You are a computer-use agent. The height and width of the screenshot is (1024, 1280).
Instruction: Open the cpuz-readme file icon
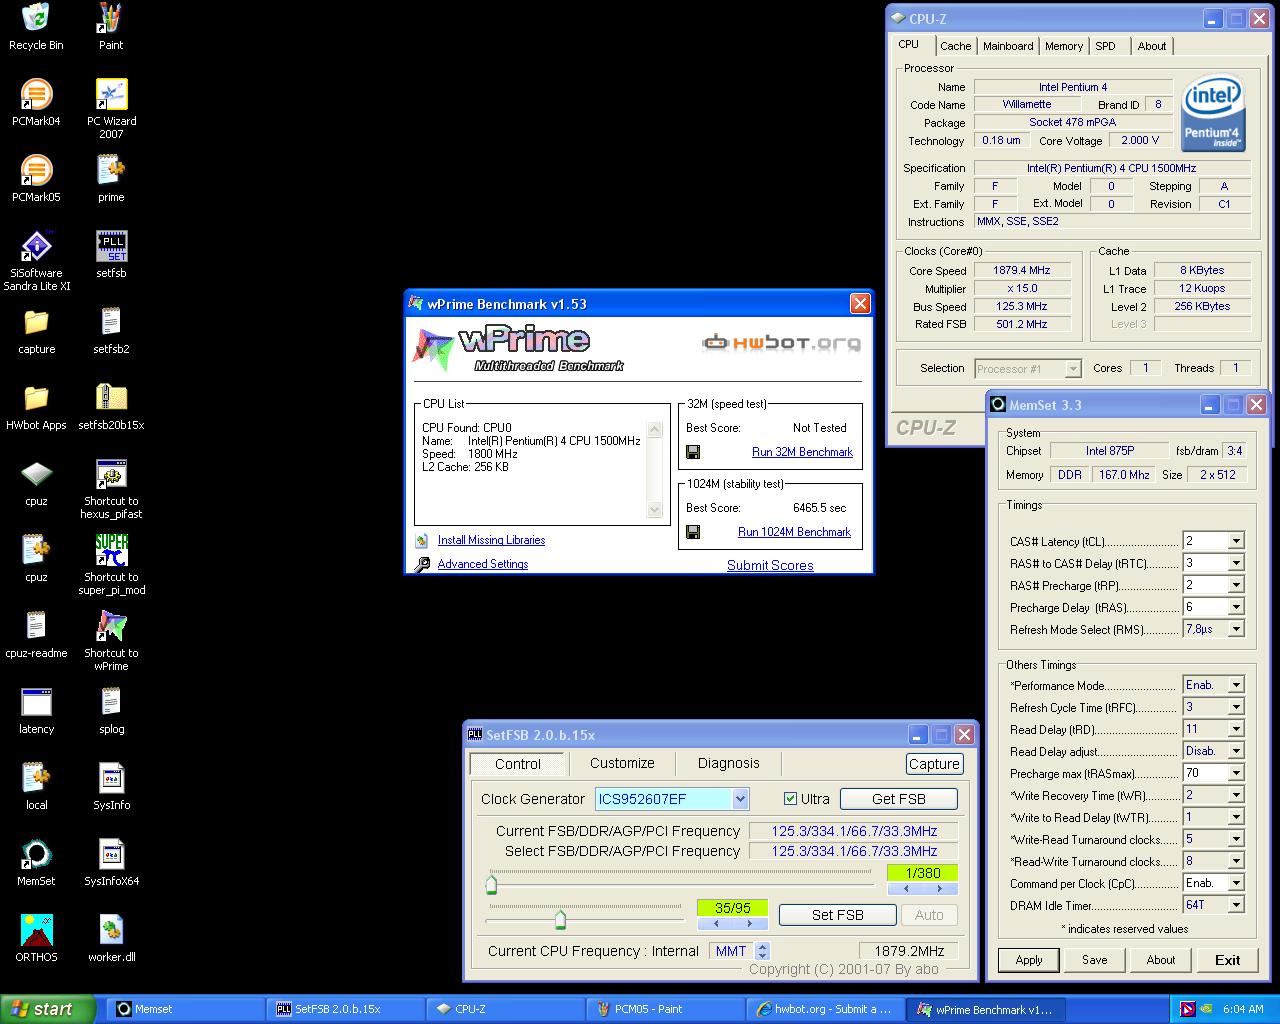pyautogui.click(x=36, y=635)
